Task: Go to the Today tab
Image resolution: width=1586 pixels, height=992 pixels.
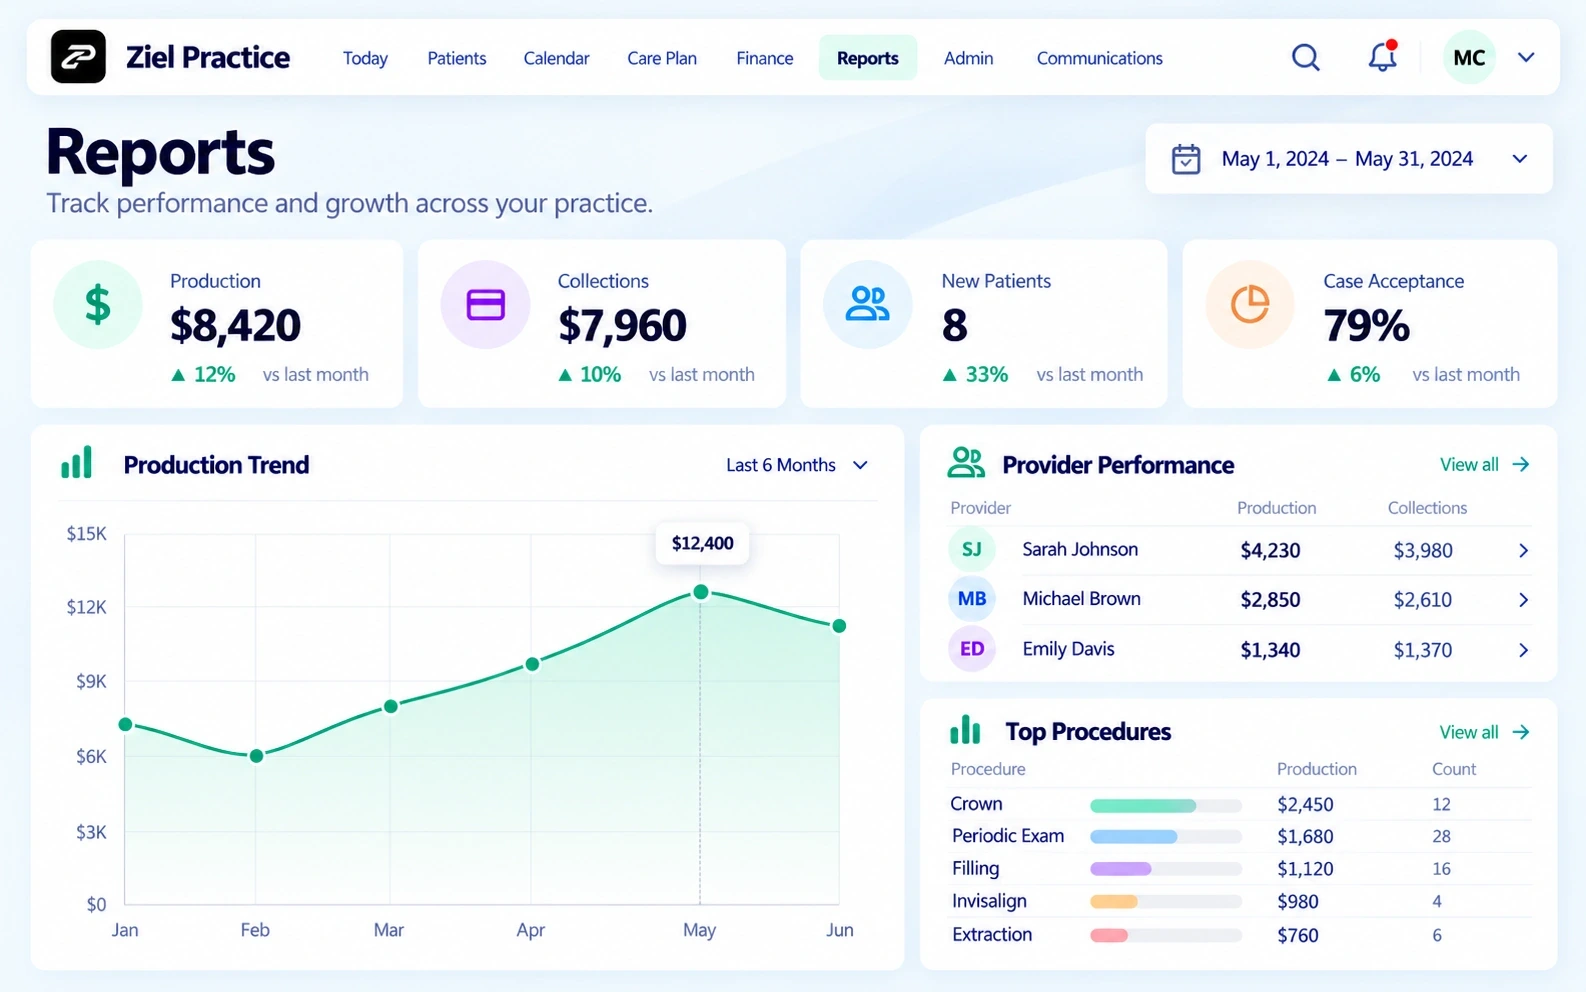Action: (365, 58)
